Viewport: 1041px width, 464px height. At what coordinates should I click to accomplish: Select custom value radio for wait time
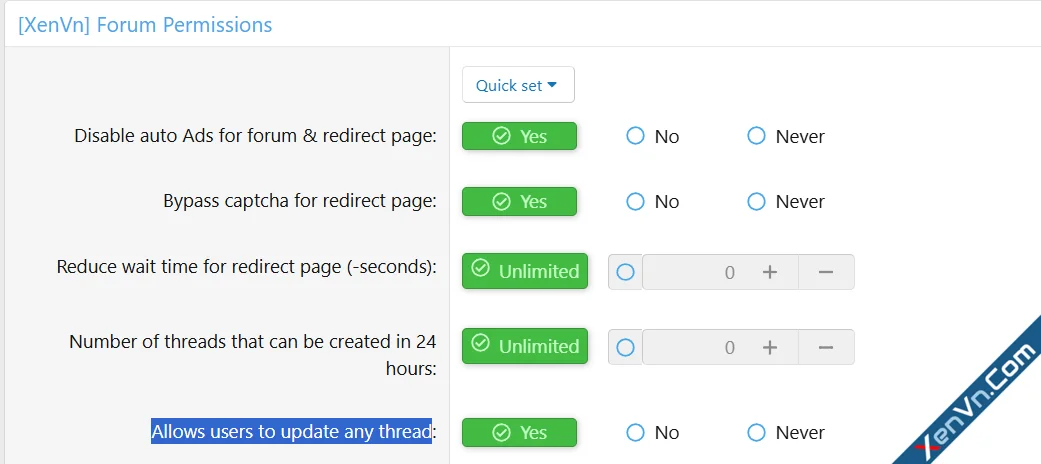pyautogui.click(x=626, y=272)
